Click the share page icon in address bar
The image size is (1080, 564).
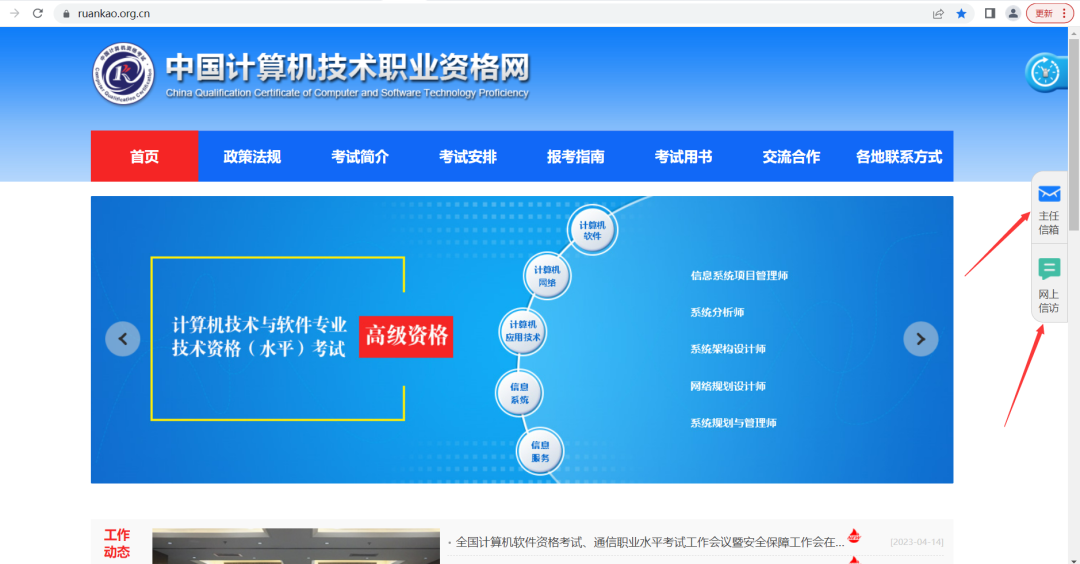tap(938, 14)
